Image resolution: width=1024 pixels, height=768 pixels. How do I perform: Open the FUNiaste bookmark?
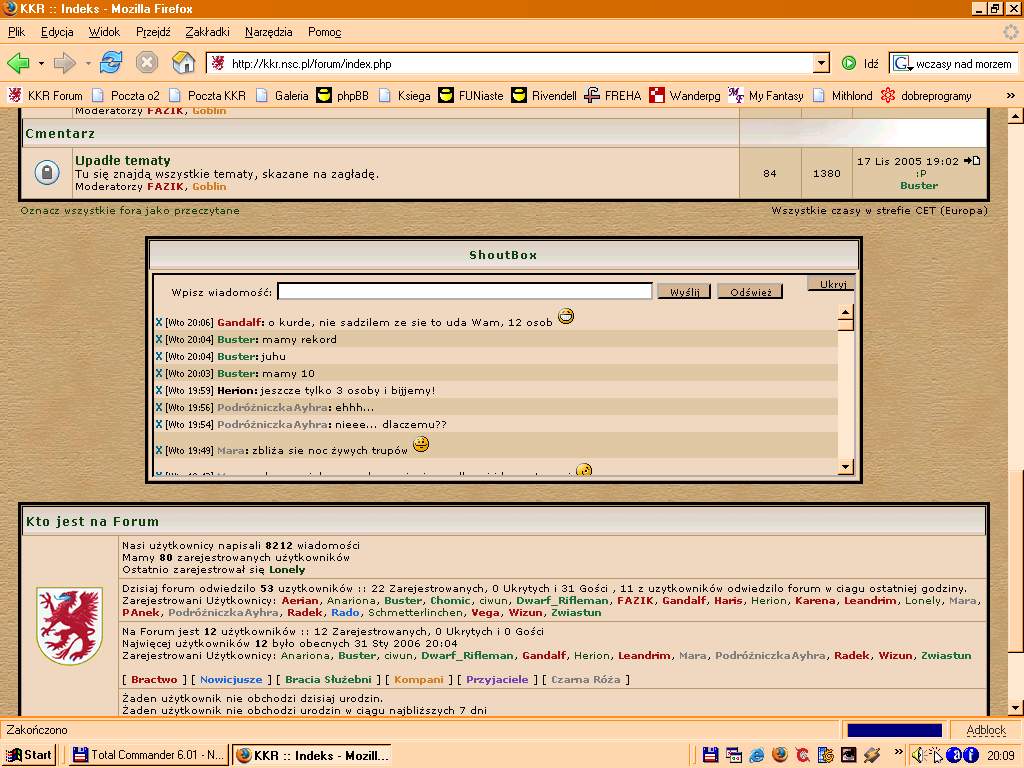pos(470,96)
